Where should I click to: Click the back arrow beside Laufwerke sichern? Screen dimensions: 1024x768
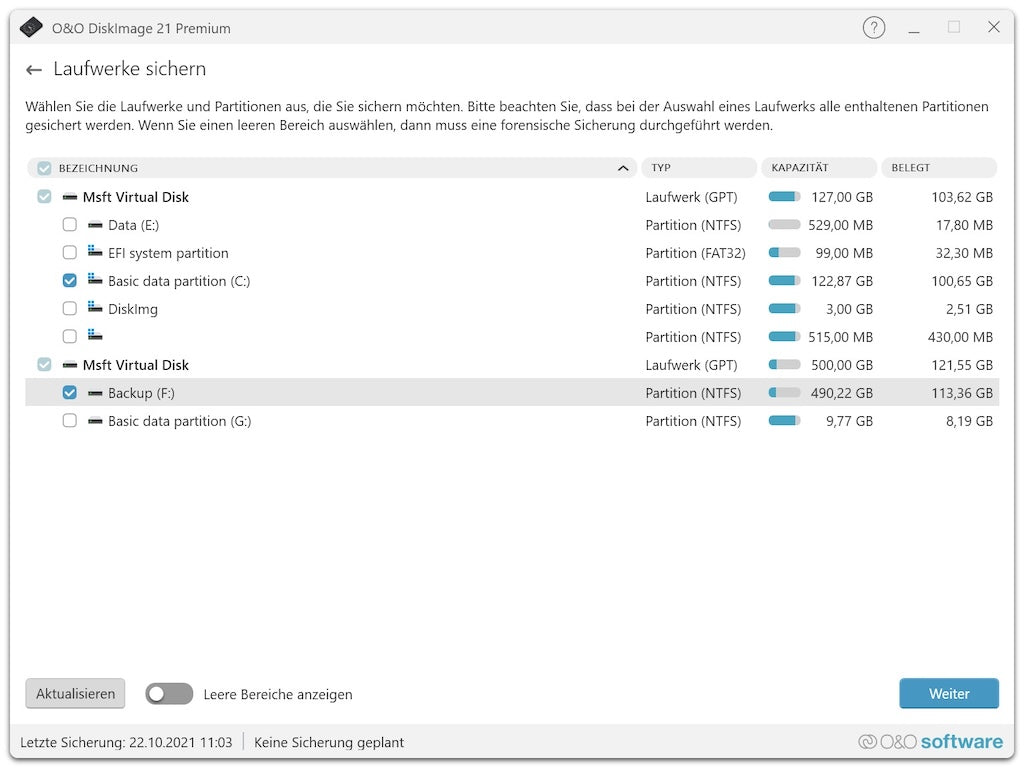34,70
